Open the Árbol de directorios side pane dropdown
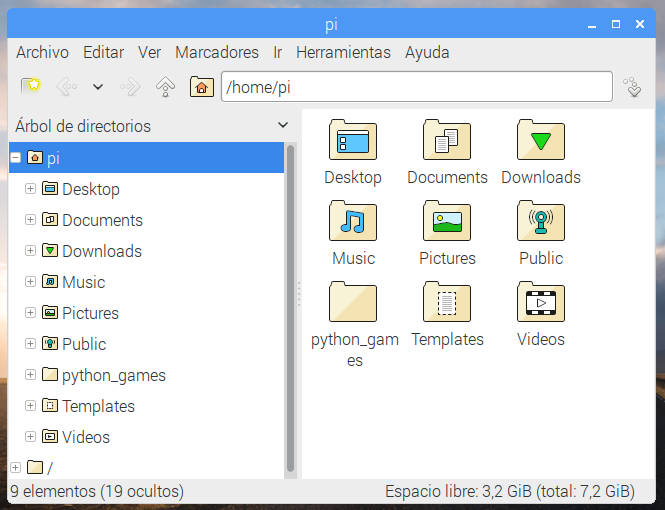665x510 pixels. tap(283, 125)
